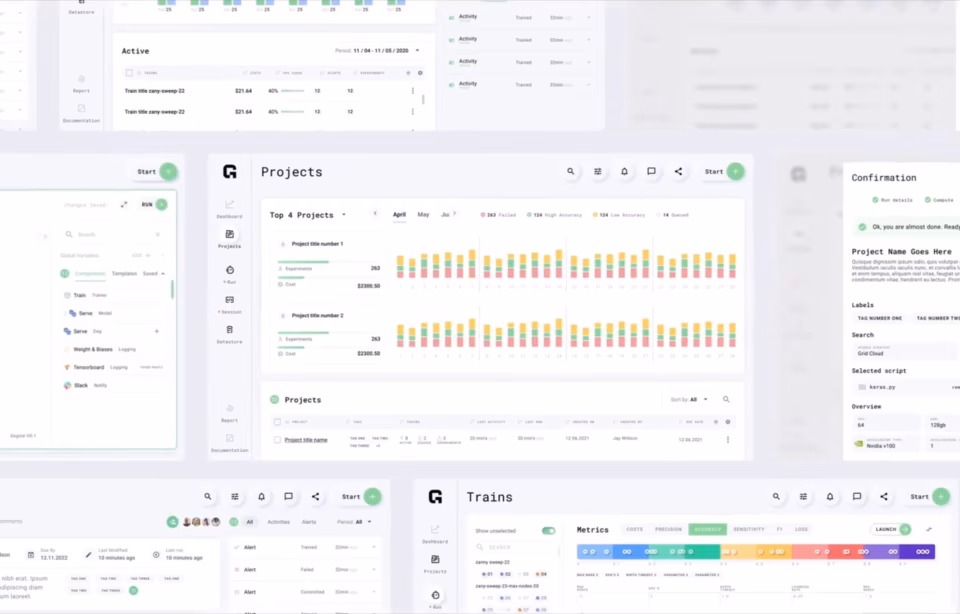Open notifications bell in Trains header
Viewport: 960px width, 614px height.
(830, 496)
